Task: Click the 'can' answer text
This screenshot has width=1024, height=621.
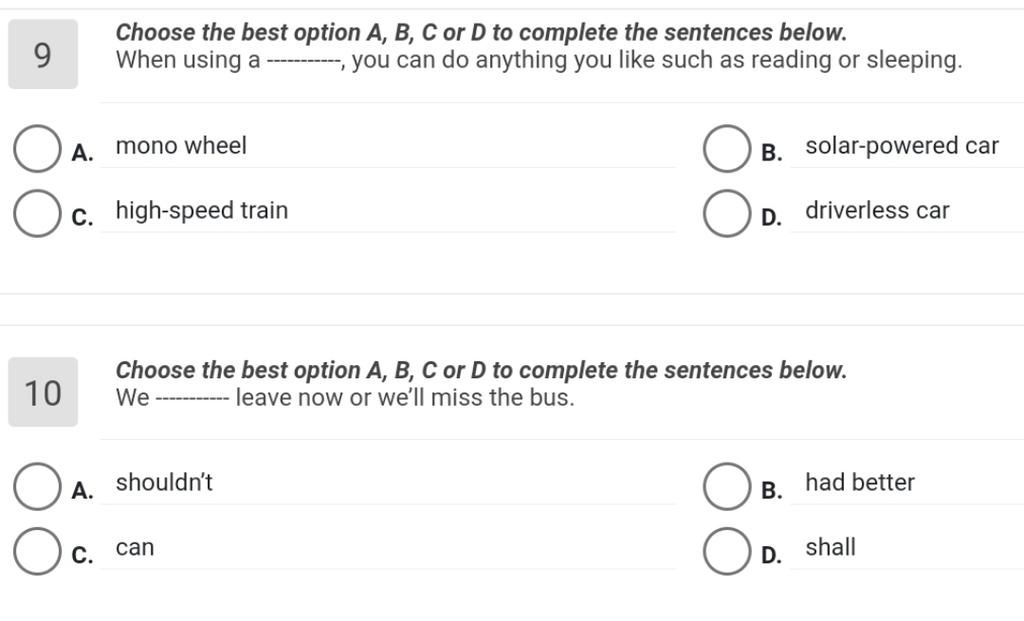Action: [135, 548]
